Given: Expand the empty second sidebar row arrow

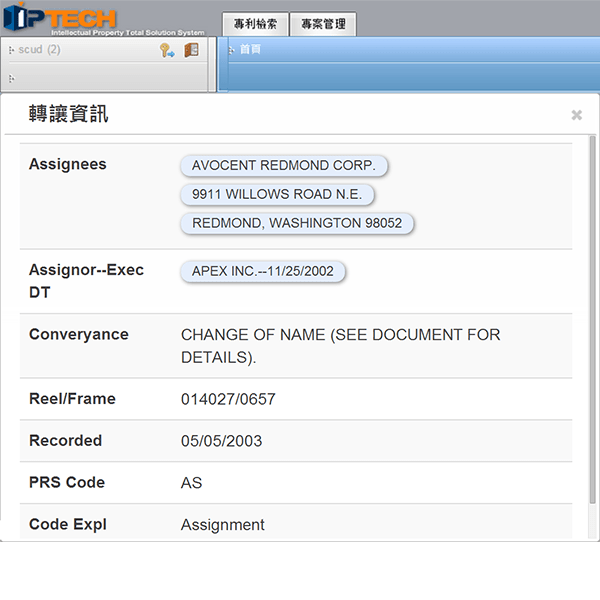Looking at the screenshot, I should click(x=11, y=78).
